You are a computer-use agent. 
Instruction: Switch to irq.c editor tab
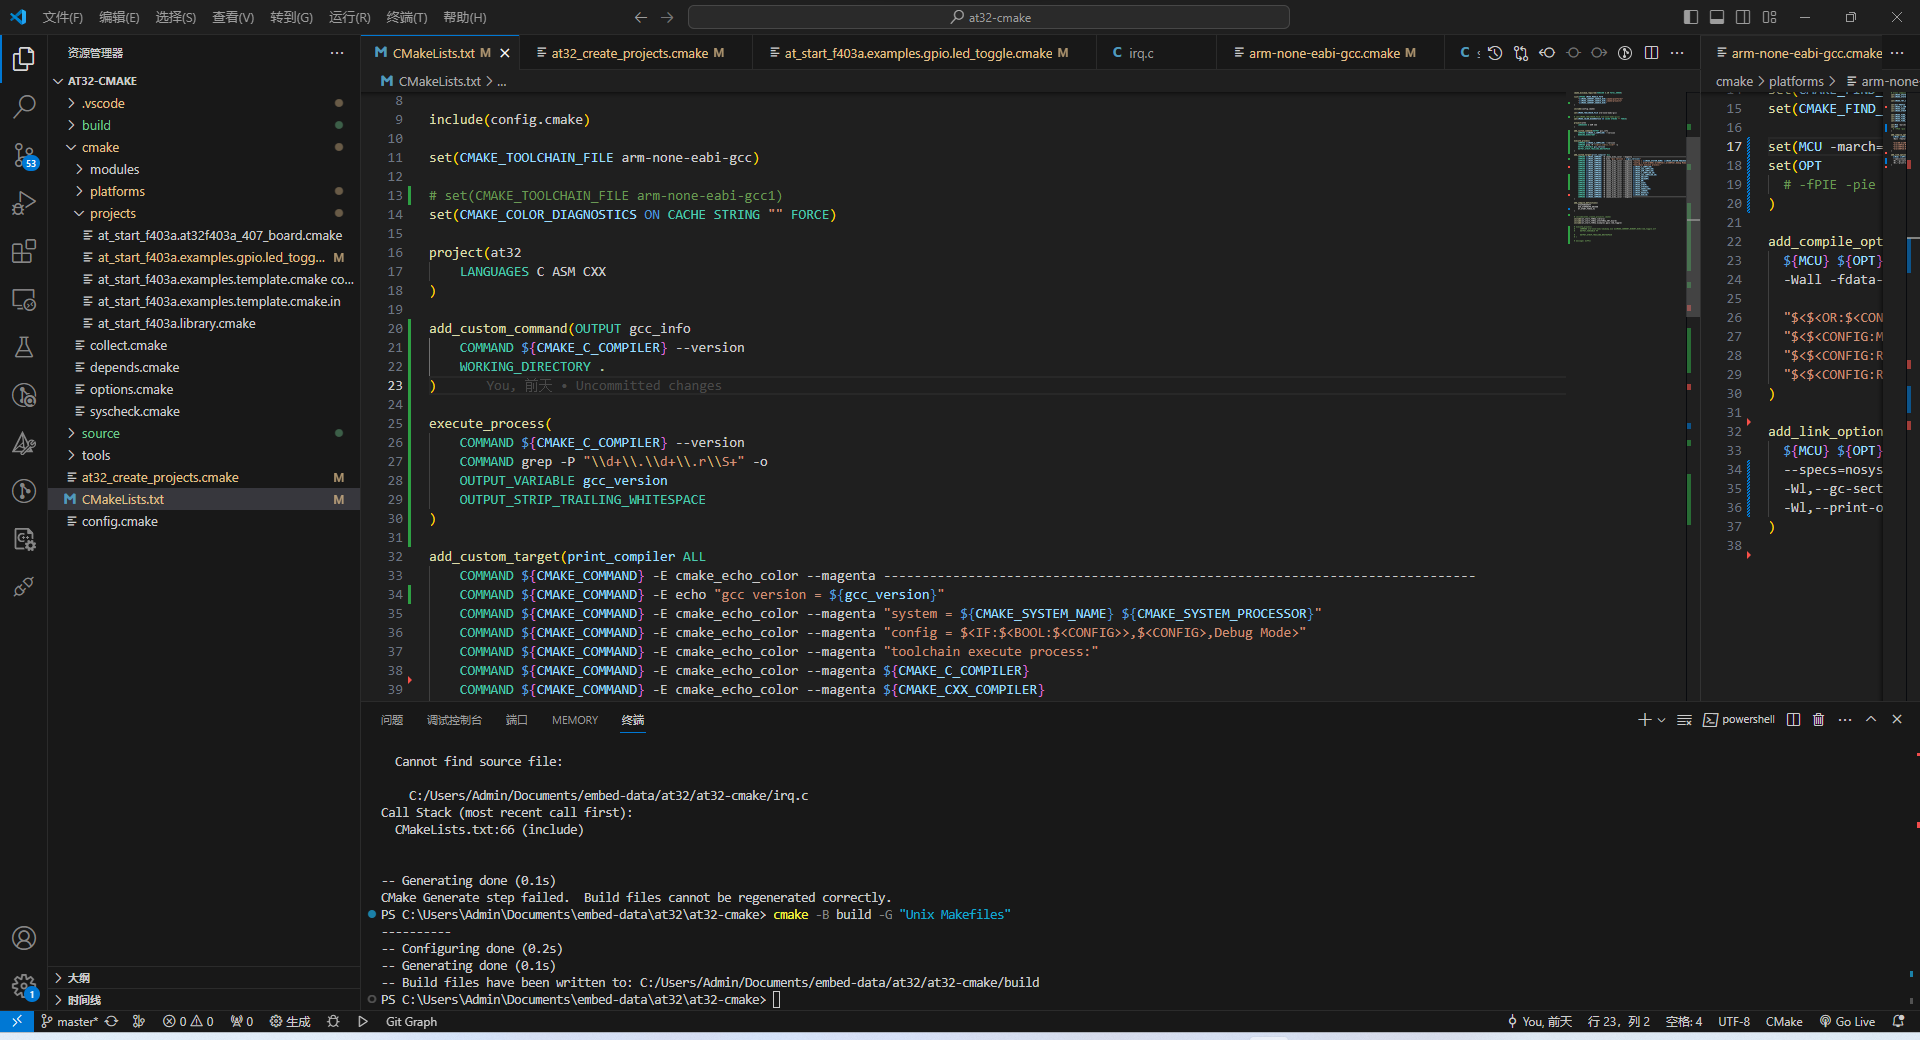[x=1157, y=53]
